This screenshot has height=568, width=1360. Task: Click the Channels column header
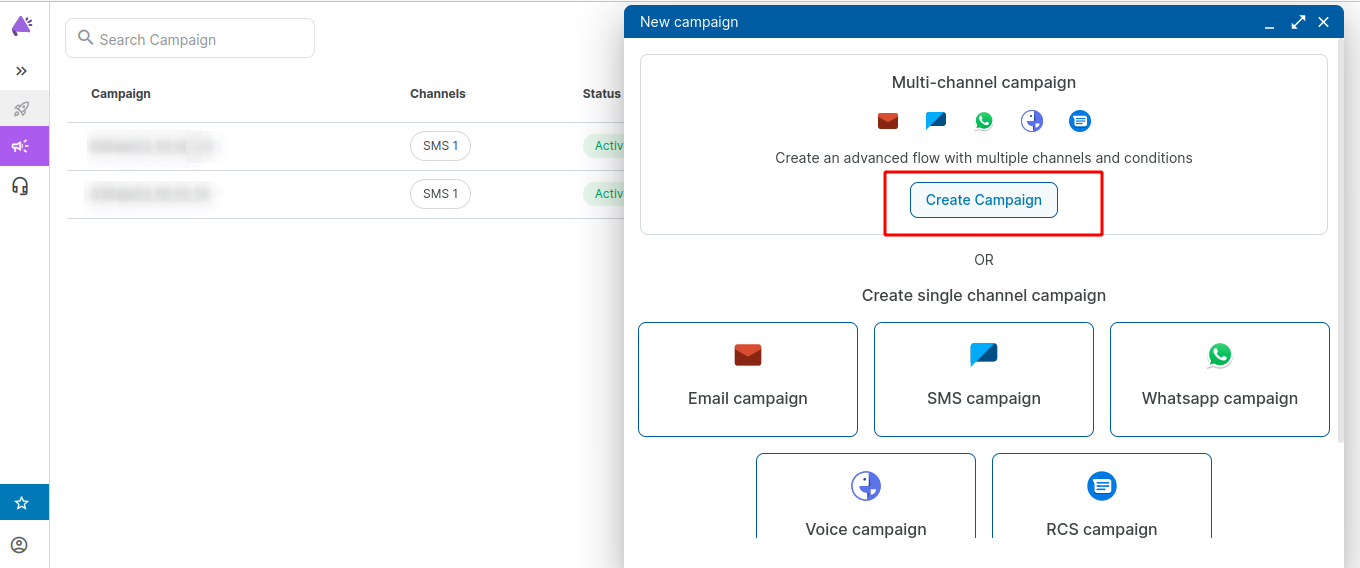click(x=437, y=94)
